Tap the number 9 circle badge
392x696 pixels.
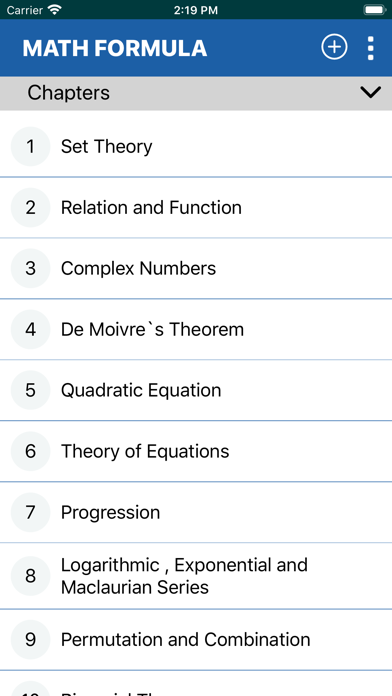(30, 640)
